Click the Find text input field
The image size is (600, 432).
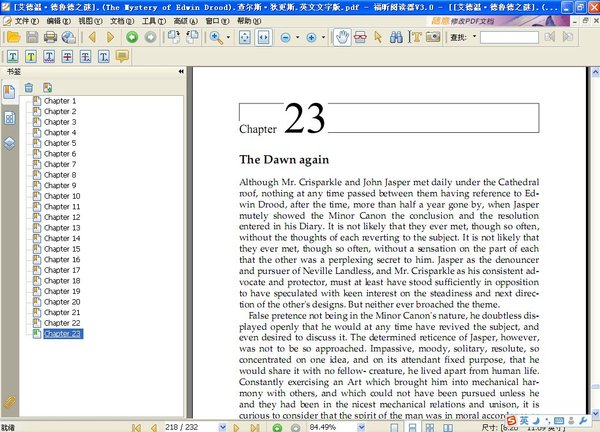pos(509,37)
